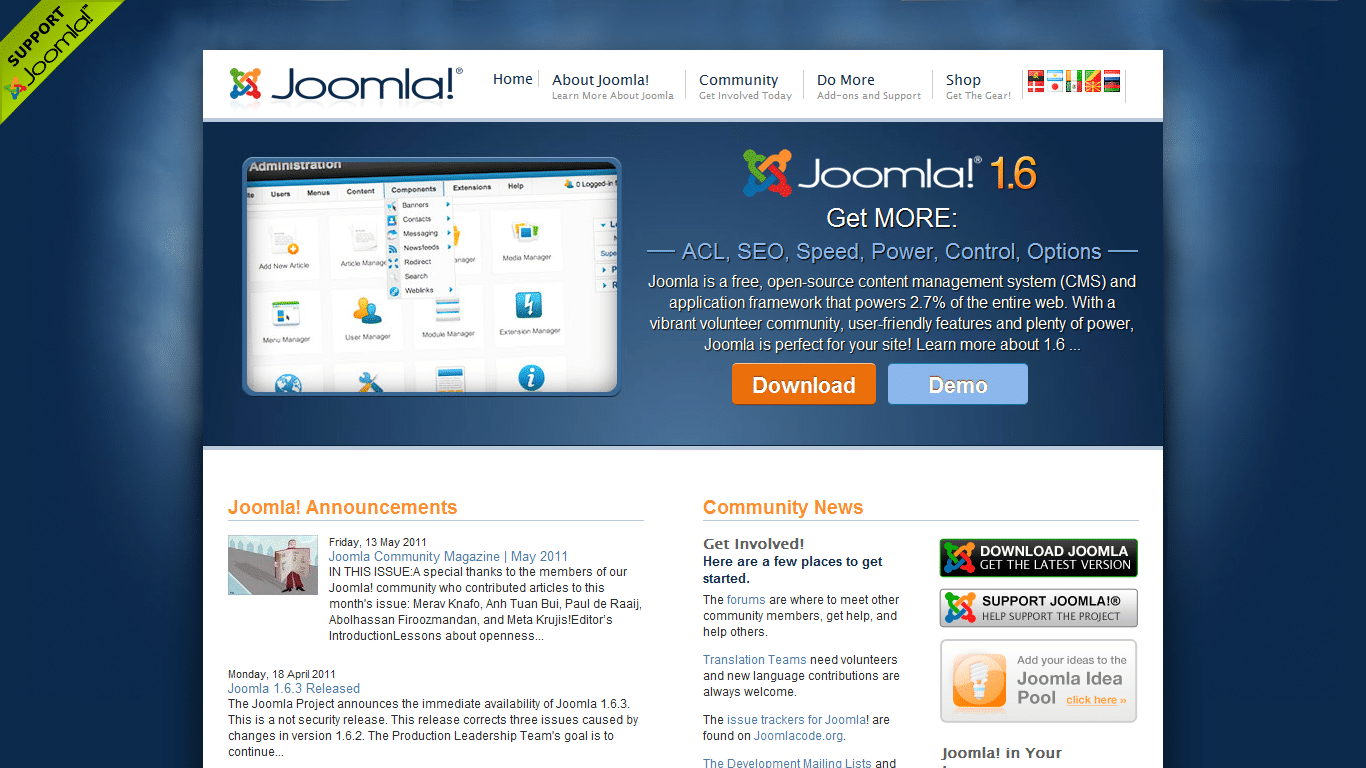This screenshot has height=768, width=1366.
Task: Click the orange Download button
Action: (804, 385)
